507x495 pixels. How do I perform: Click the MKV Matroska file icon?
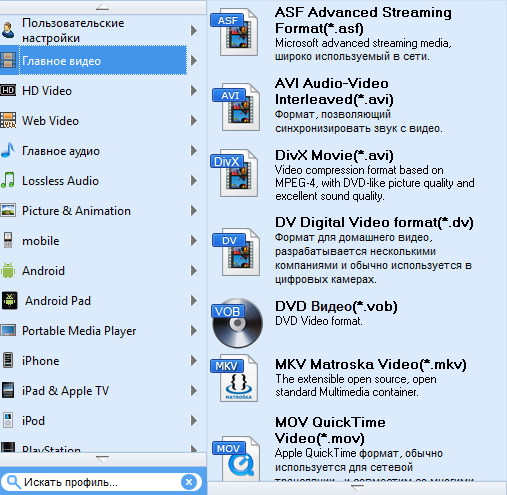point(235,378)
